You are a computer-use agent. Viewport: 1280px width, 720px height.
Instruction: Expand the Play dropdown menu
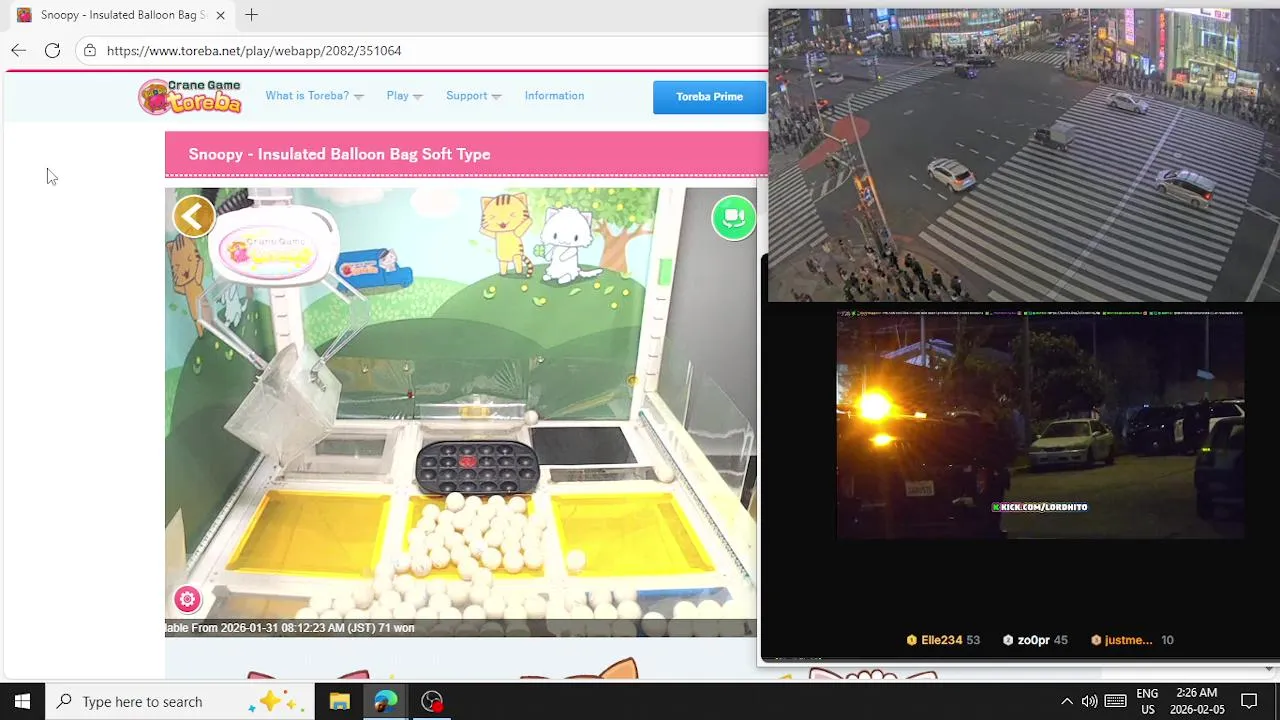pyautogui.click(x=404, y=96)
